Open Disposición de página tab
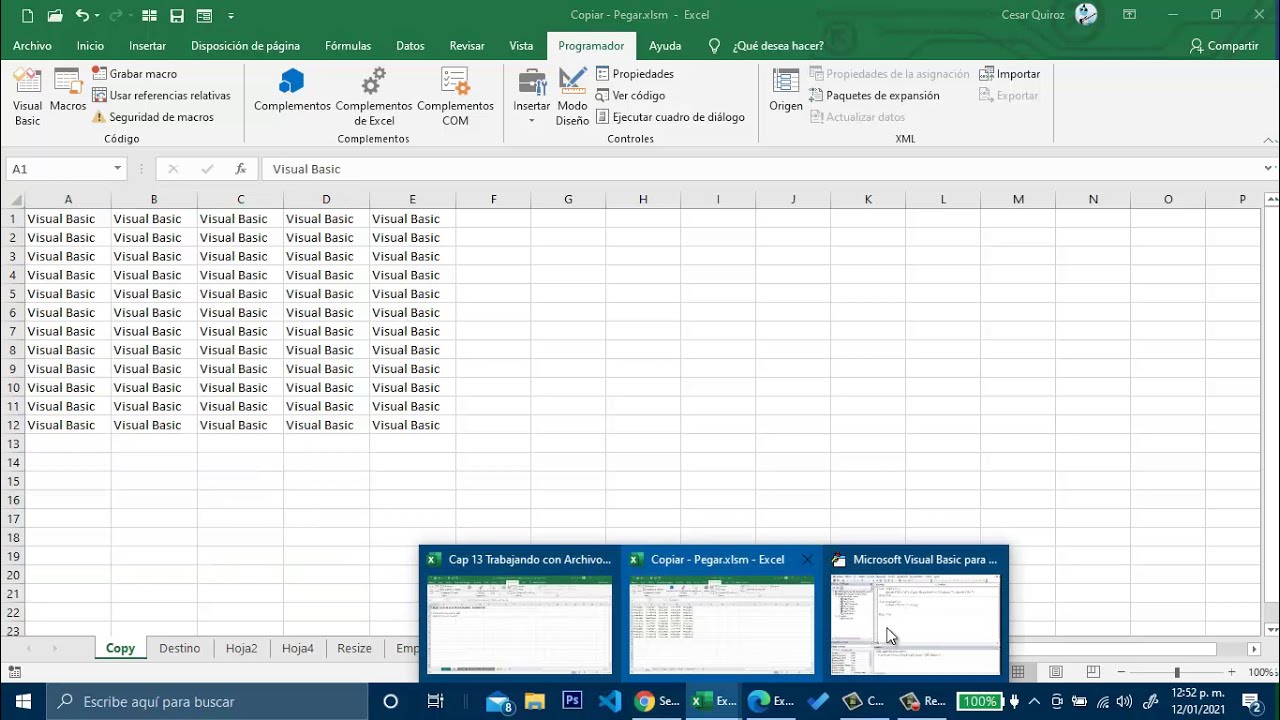1280x720 pixels. click(x=245, y=46)
